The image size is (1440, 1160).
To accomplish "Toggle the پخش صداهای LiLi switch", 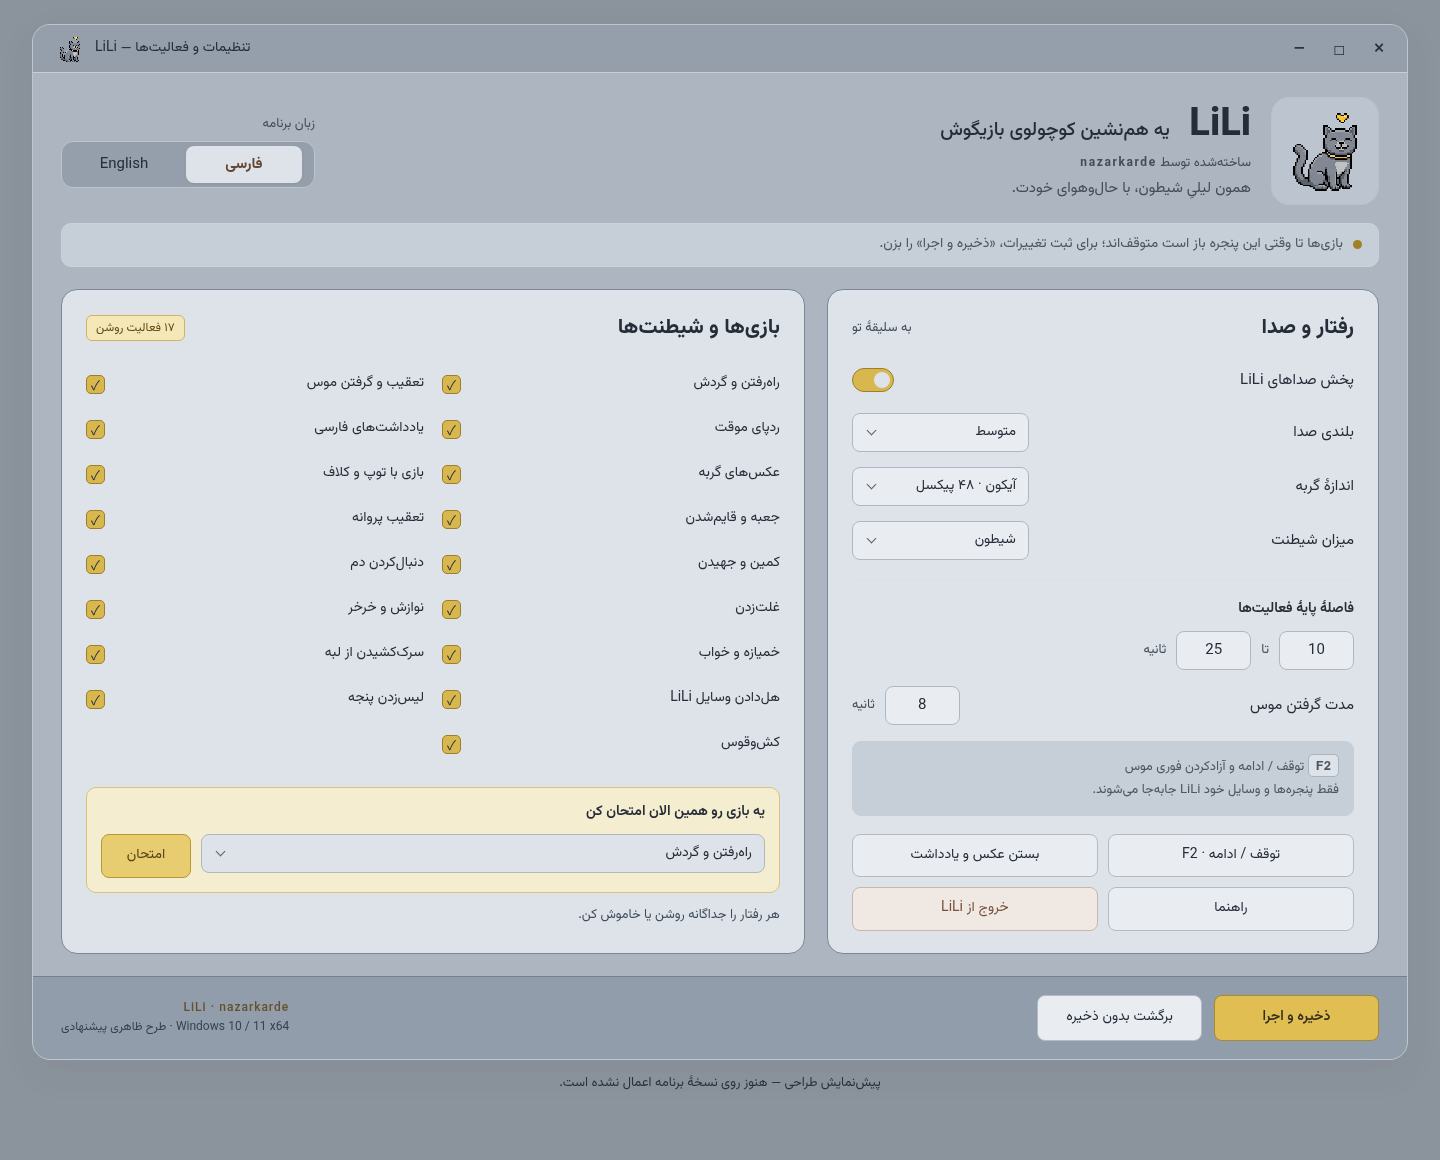I will pyautogui.click(x=873, y=380).
